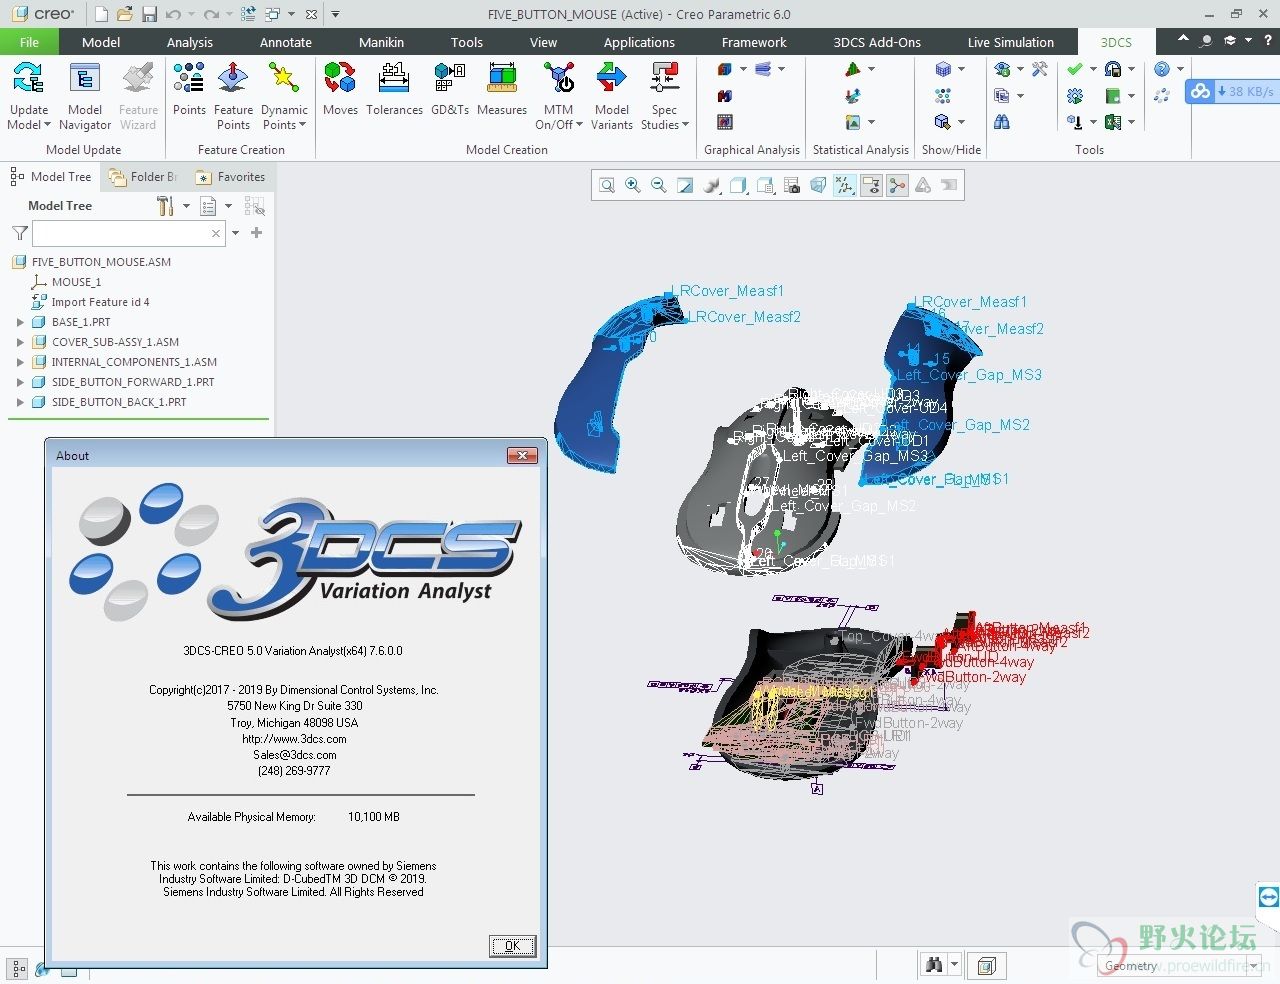This screenshot has height=984, width=1280.
Task: Click the green checkmark validate icon
Action: coord(1075,69)
